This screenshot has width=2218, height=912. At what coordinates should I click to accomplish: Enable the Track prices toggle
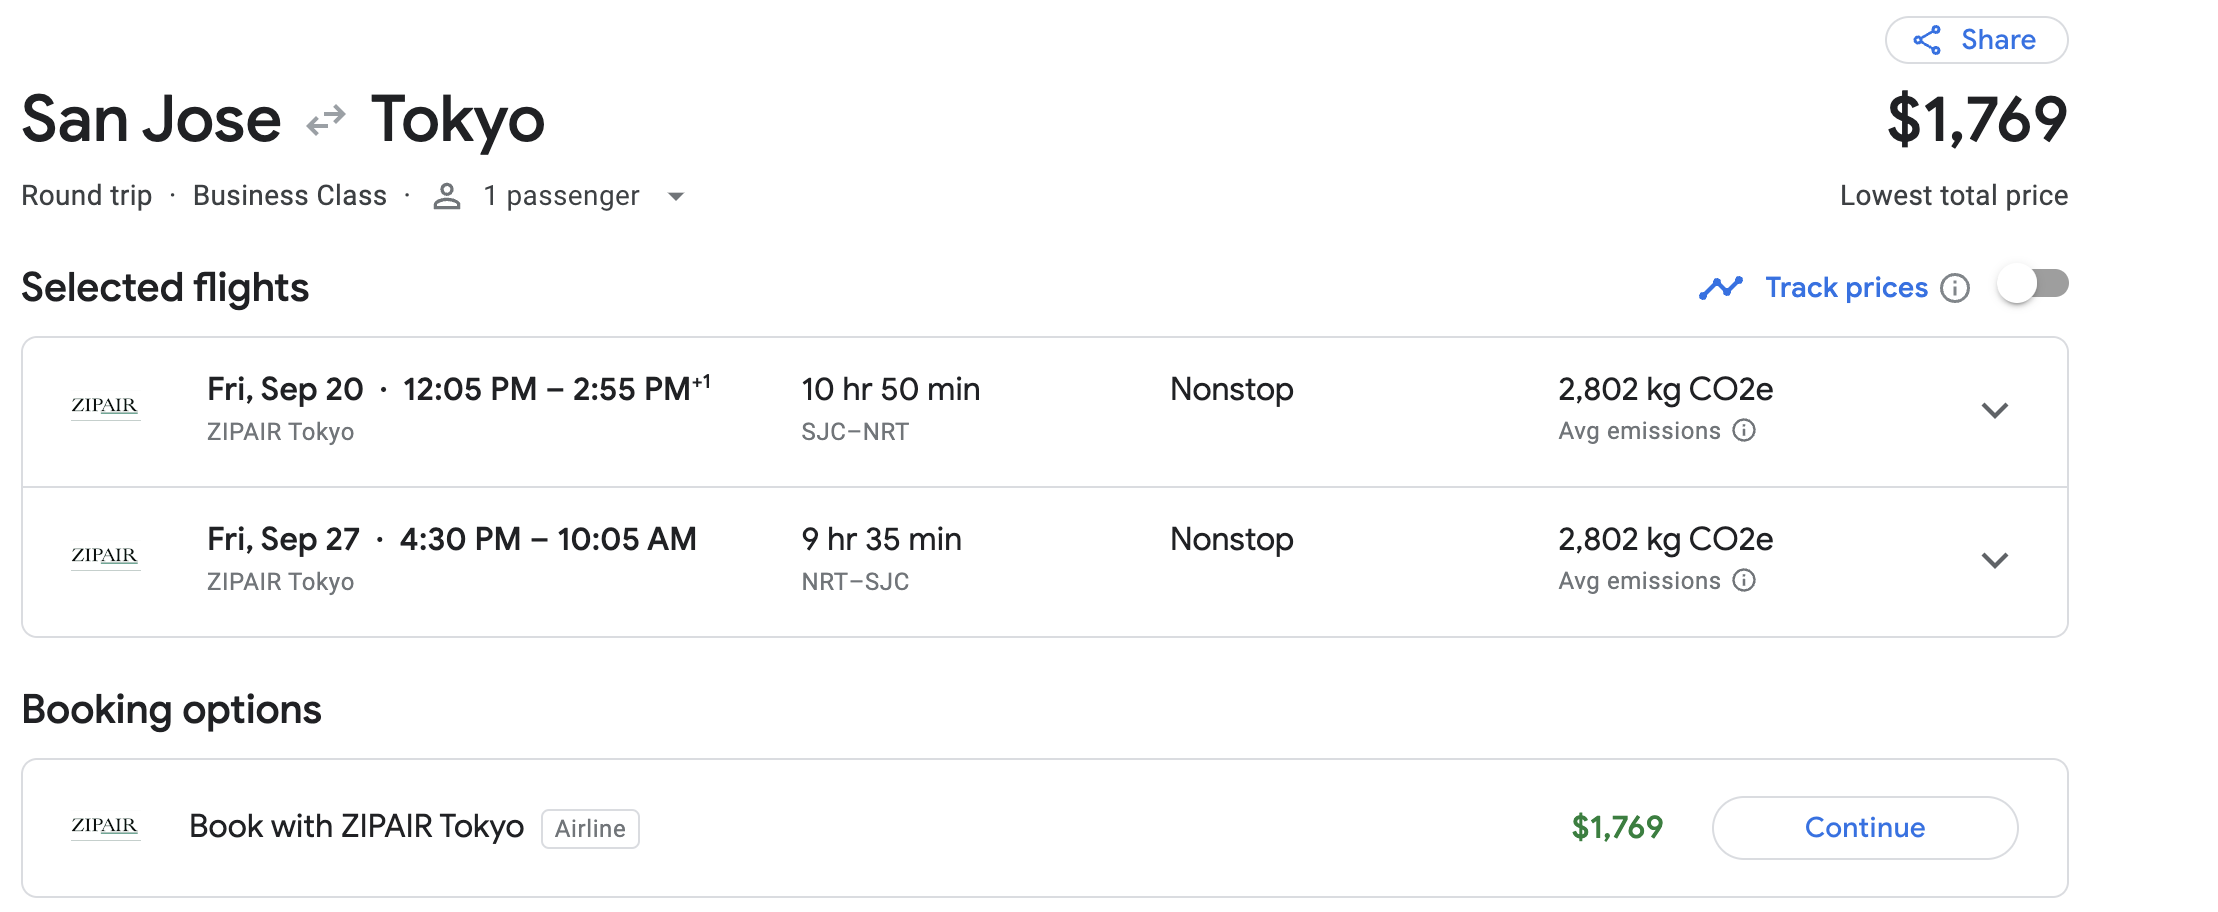tap(2033, 285)
